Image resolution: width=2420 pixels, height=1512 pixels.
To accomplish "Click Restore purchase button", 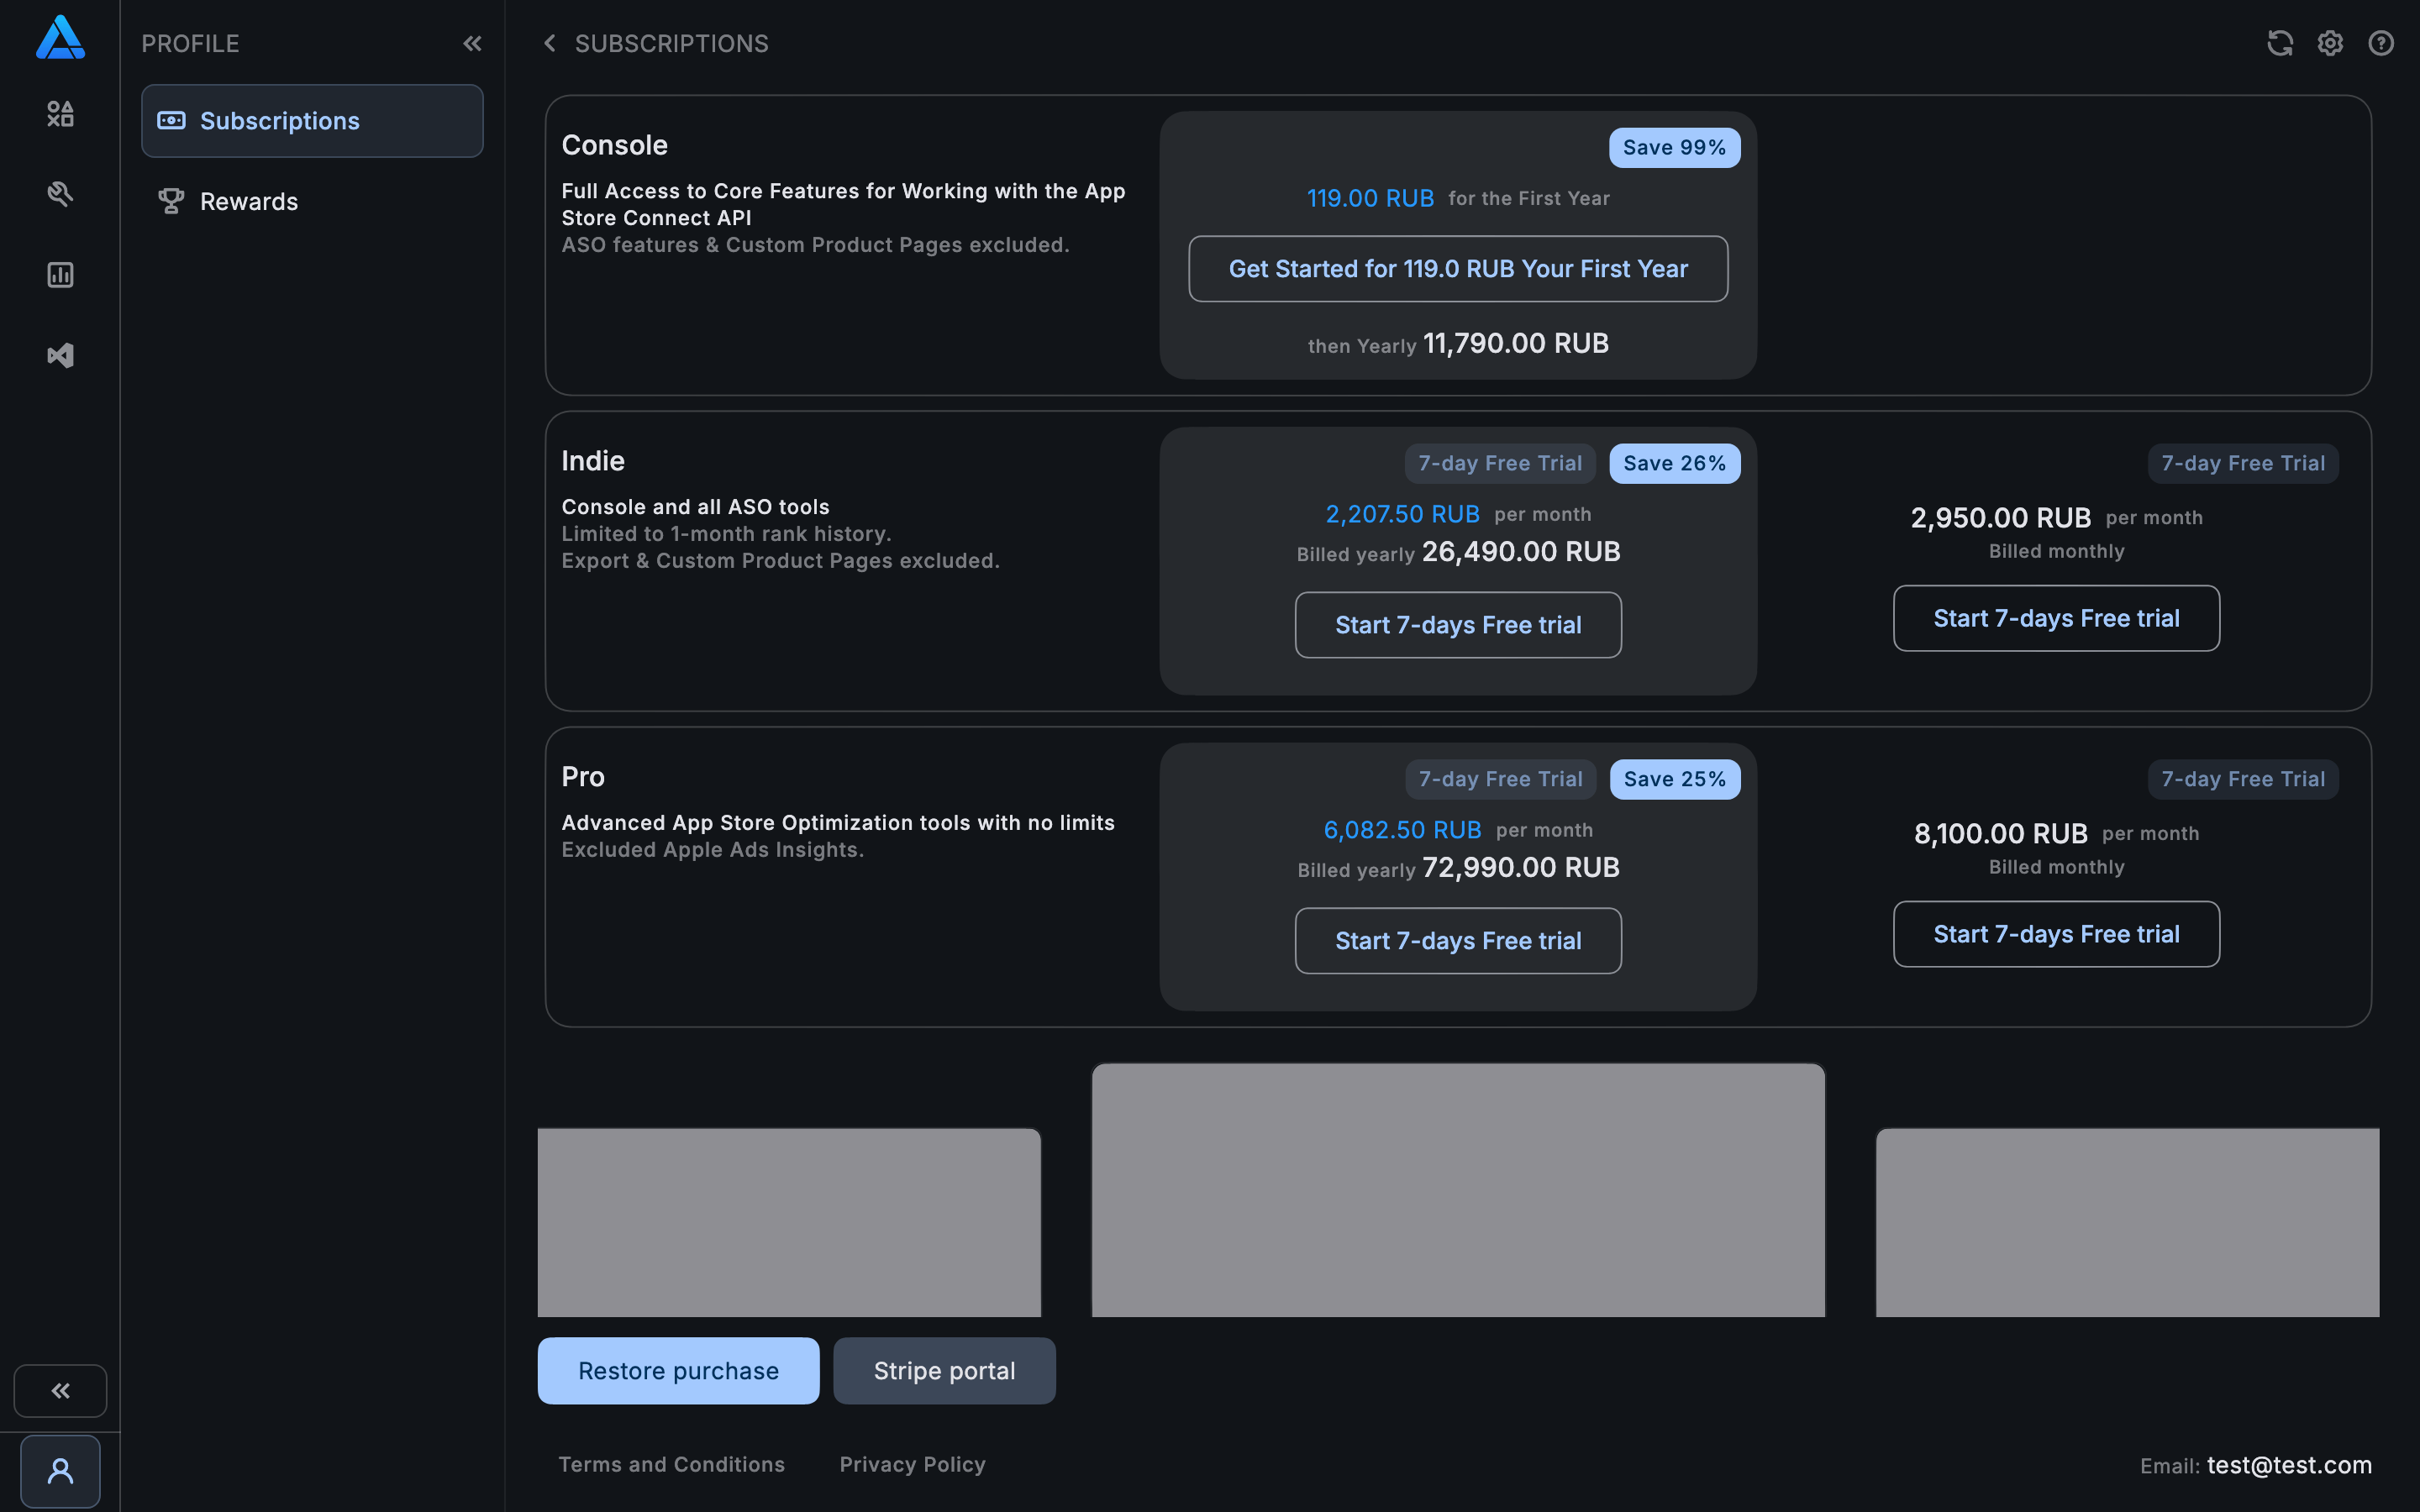I will point(678,1370).
